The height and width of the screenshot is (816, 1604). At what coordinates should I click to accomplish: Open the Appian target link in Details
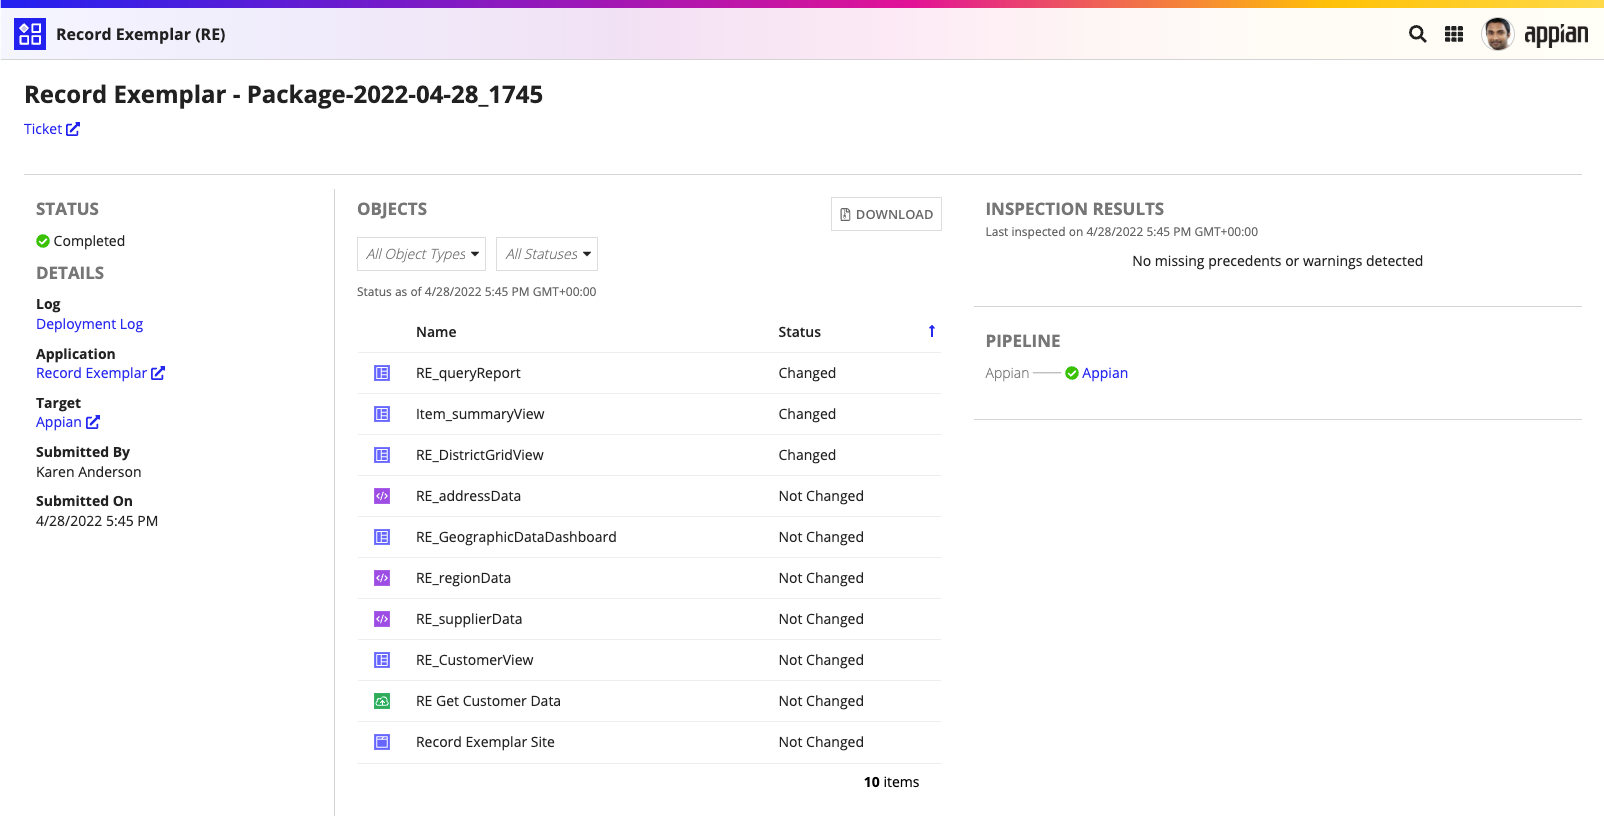[x=68, y=422]
